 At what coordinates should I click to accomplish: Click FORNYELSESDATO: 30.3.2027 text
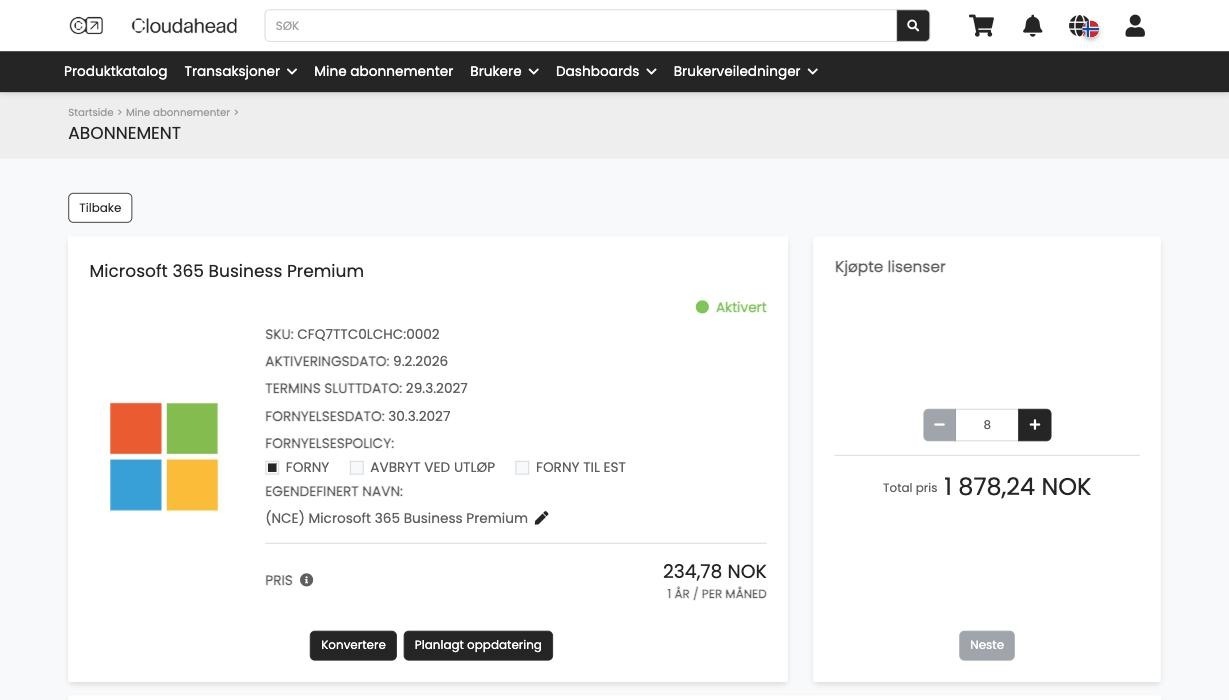coord(358,416)
